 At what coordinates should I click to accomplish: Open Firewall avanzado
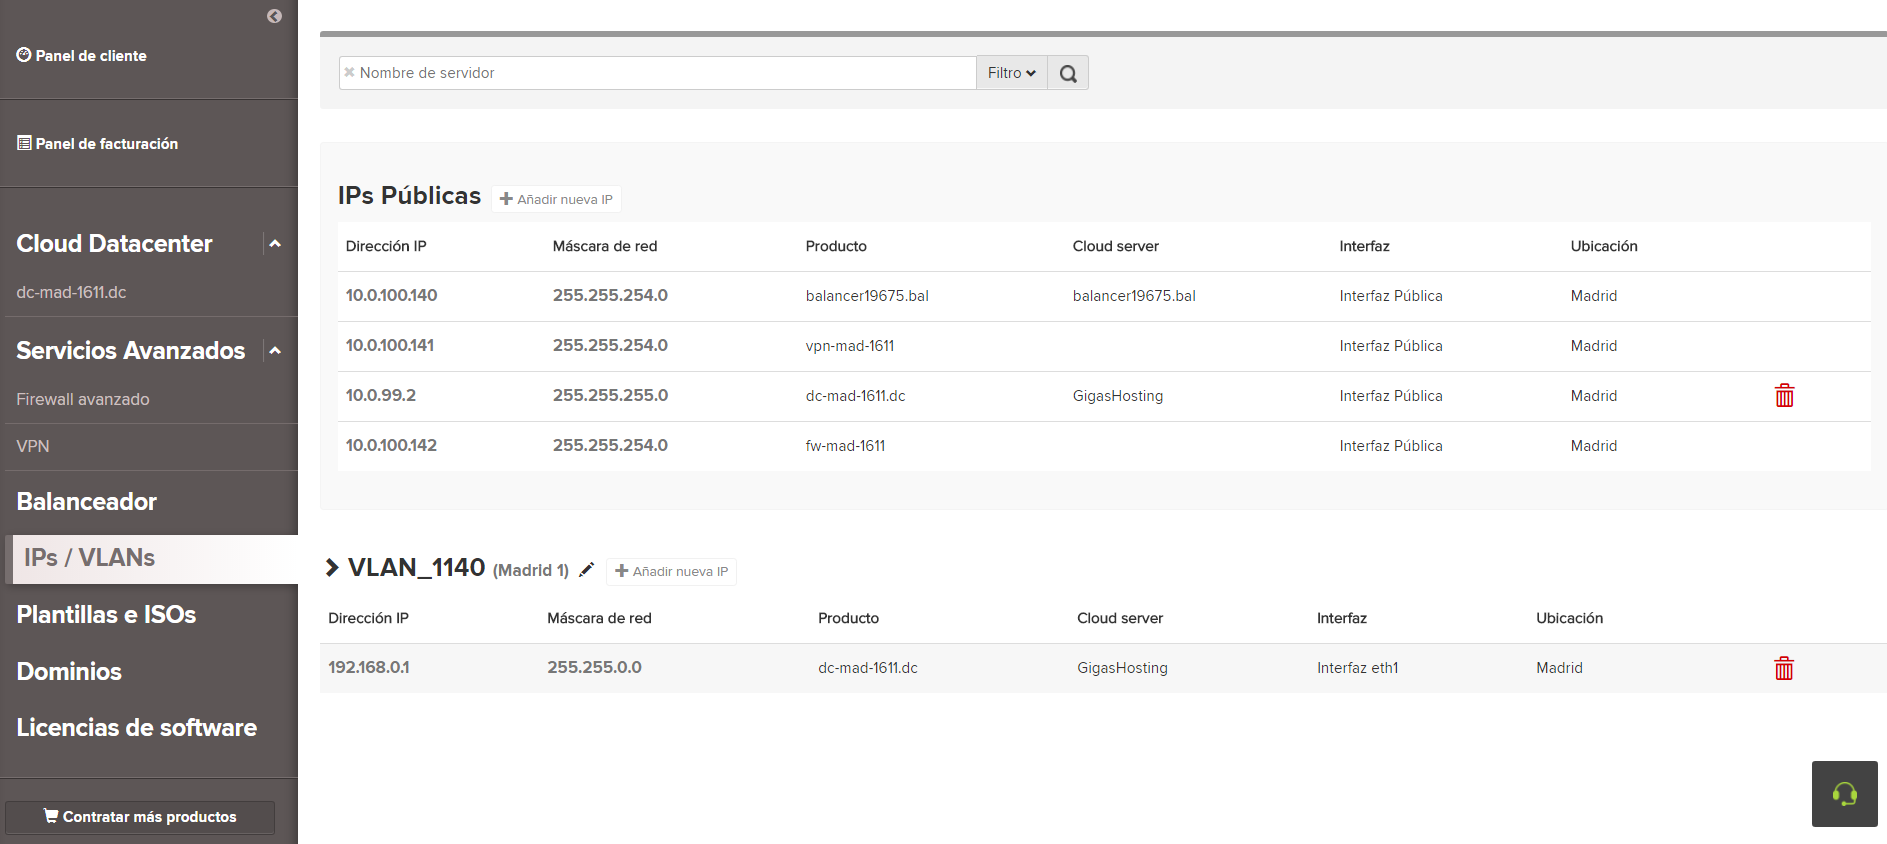(83, 399)
